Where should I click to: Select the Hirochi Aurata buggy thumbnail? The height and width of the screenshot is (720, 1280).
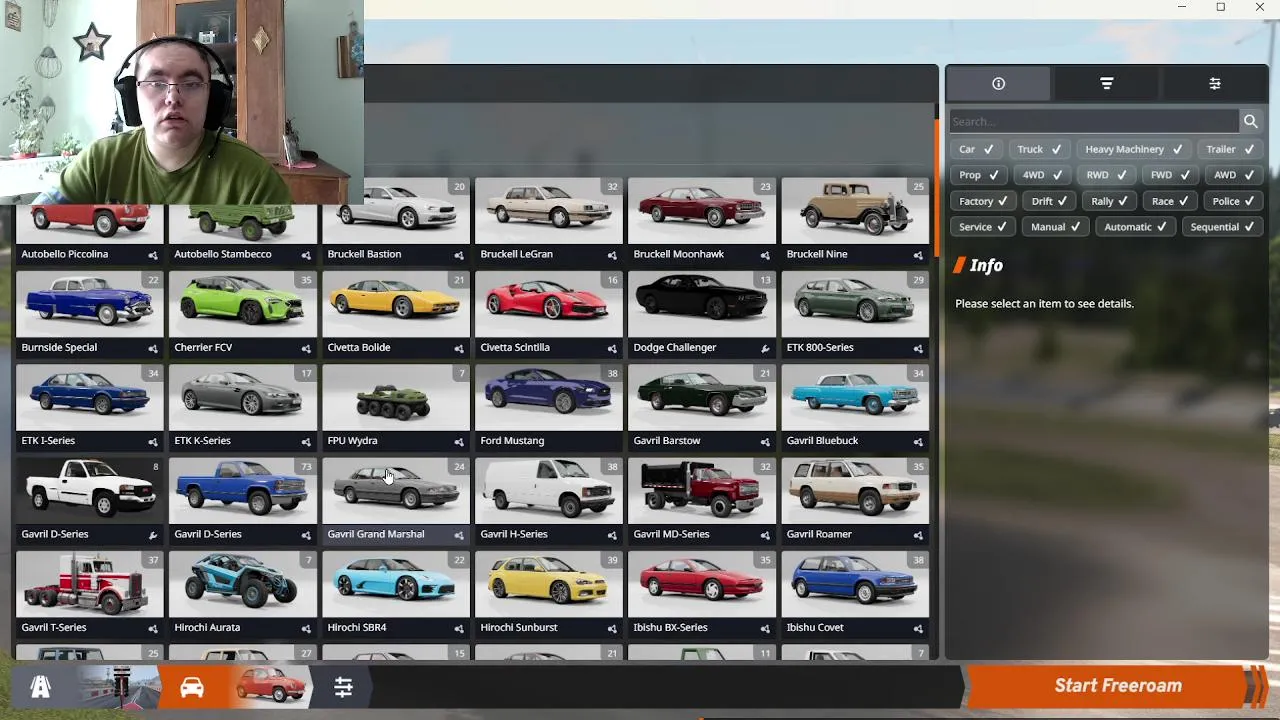242,585
